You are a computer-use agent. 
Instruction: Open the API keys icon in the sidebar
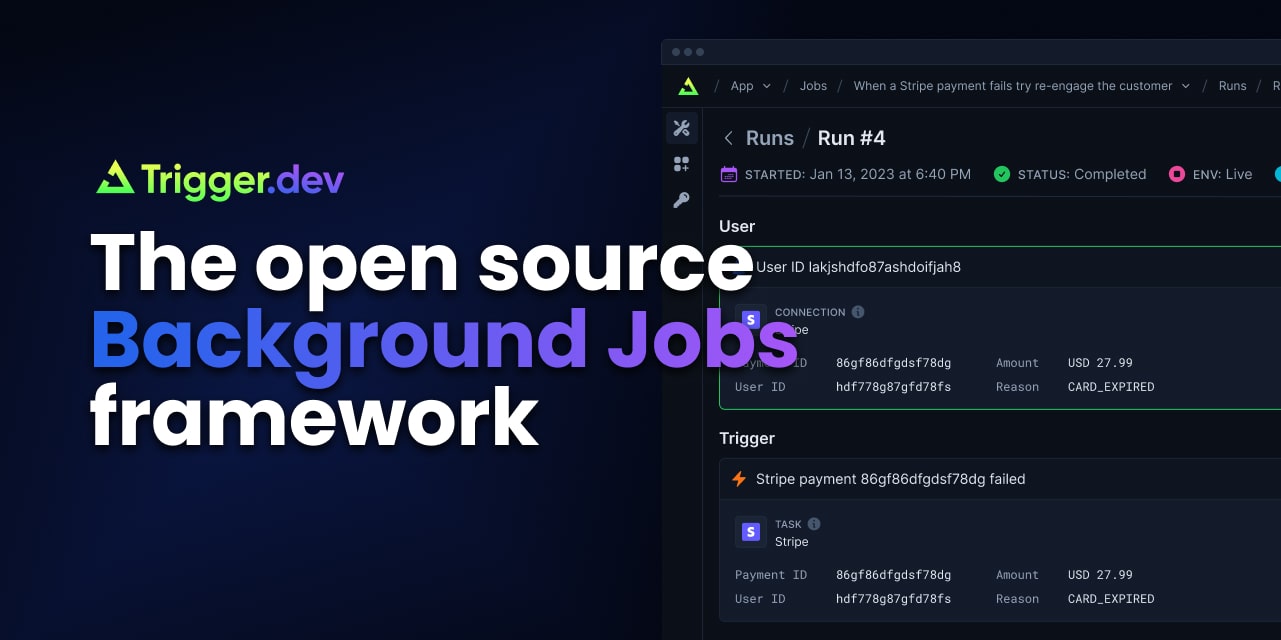click(x=682, y=200)
